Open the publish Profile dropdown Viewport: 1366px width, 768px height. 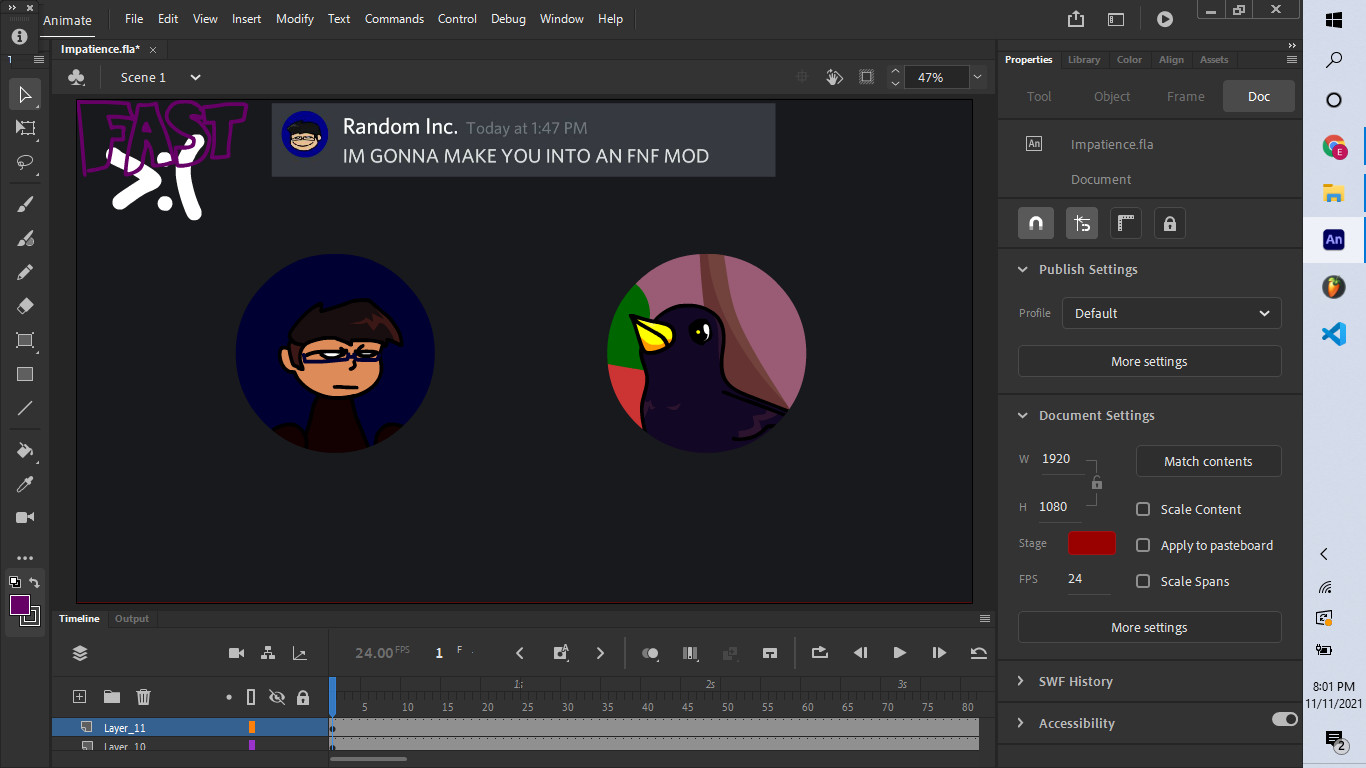(1171, 313)
